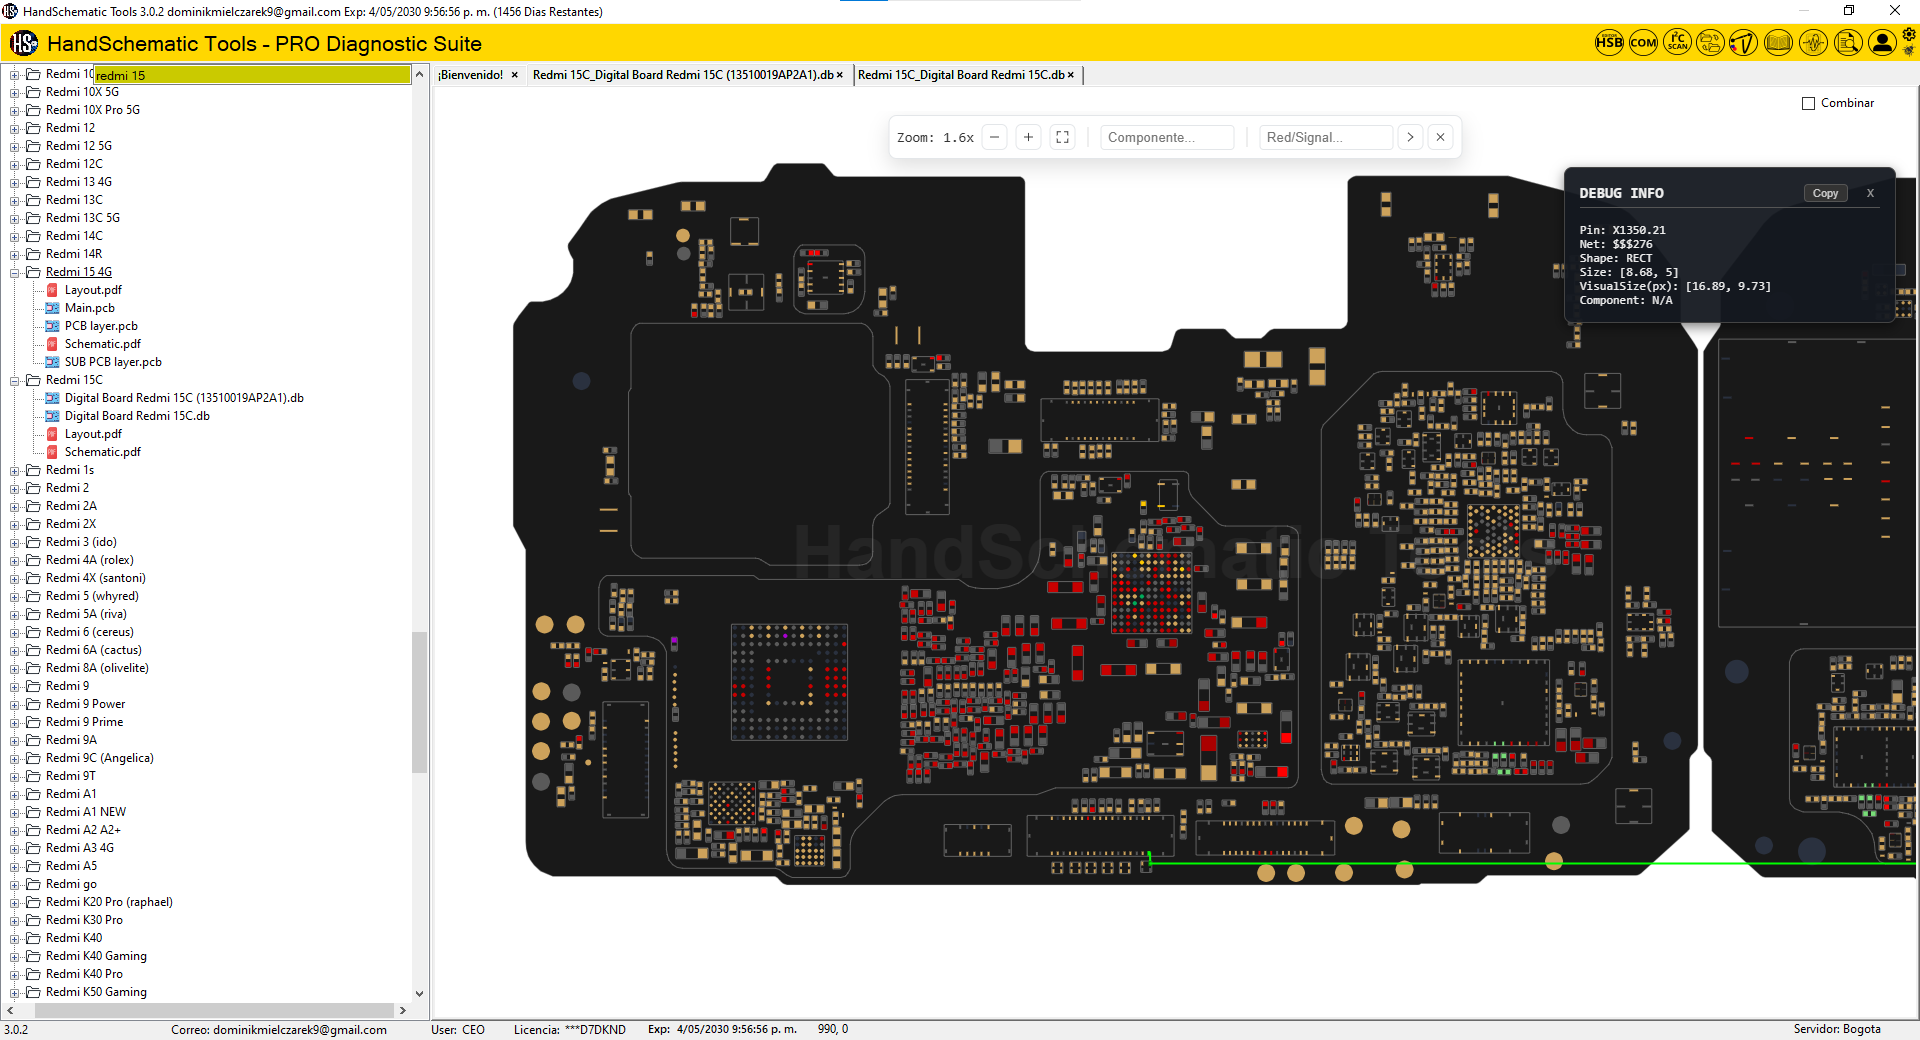Screen dimensions: 1920x1040
Task: Open the user profile icon
Action: tap(1882, 43)
